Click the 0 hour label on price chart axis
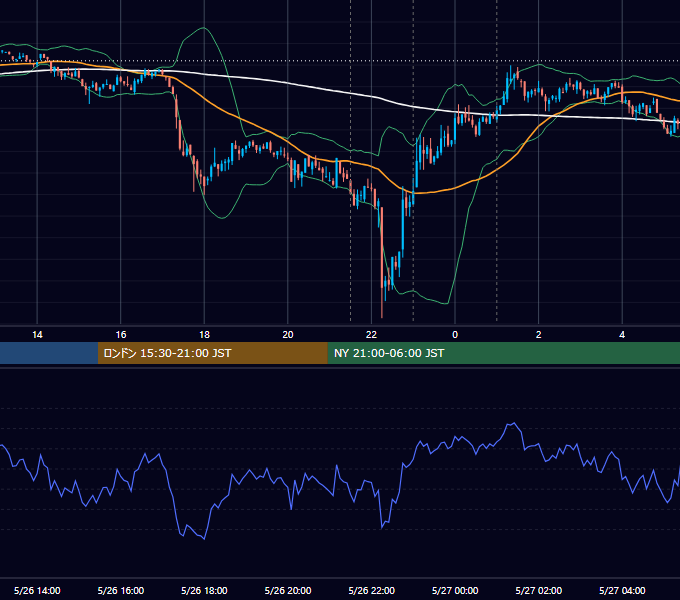Viewport: 680px width, 600px height. tap(455, 334)
